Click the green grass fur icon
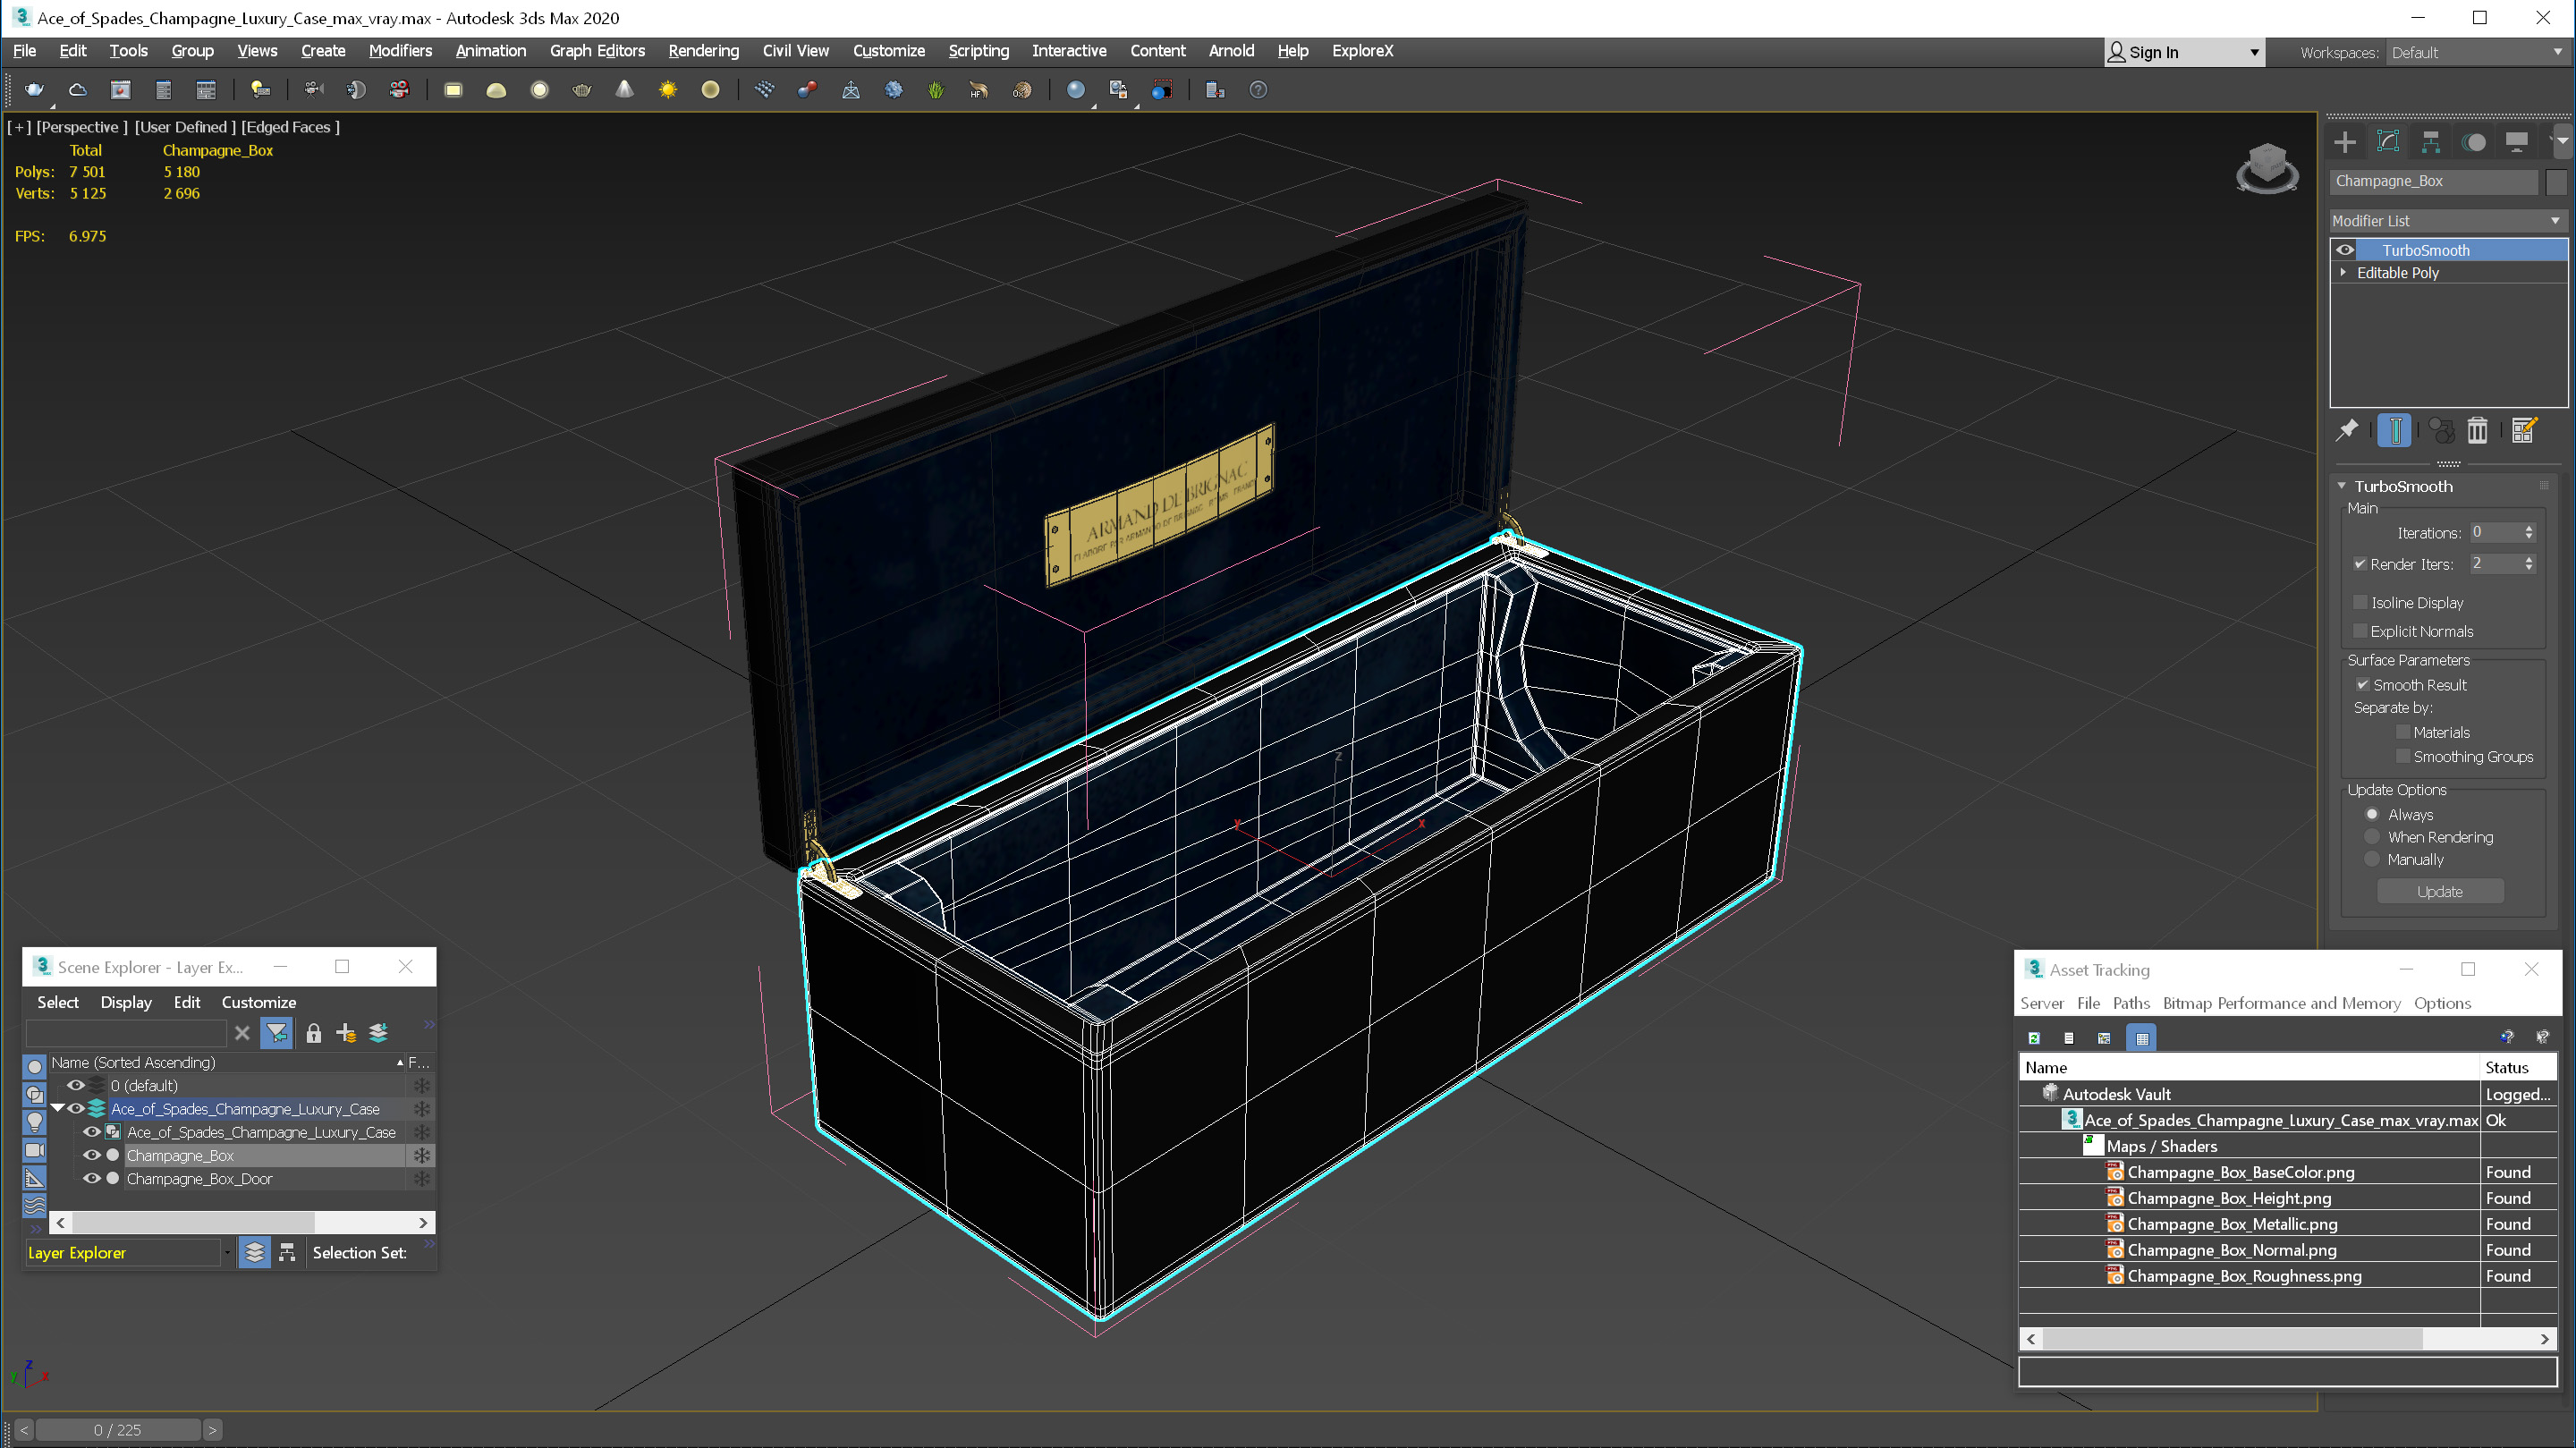The width and height of the screenshot is (2576, 1448). (935, 90)
